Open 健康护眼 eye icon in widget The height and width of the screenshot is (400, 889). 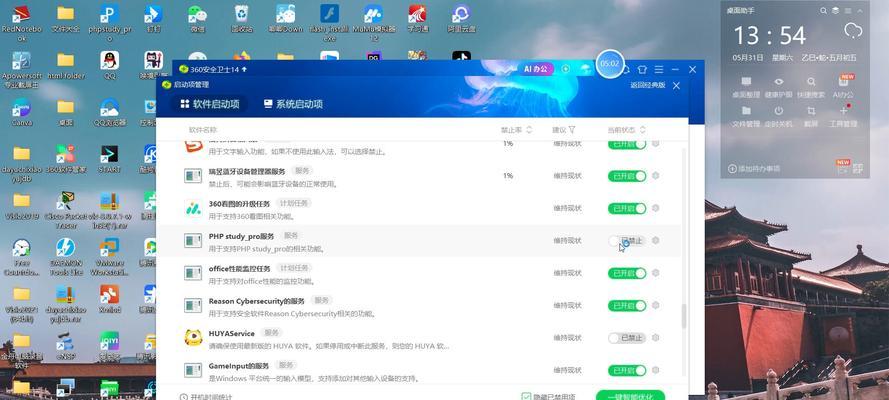[779, 87]
